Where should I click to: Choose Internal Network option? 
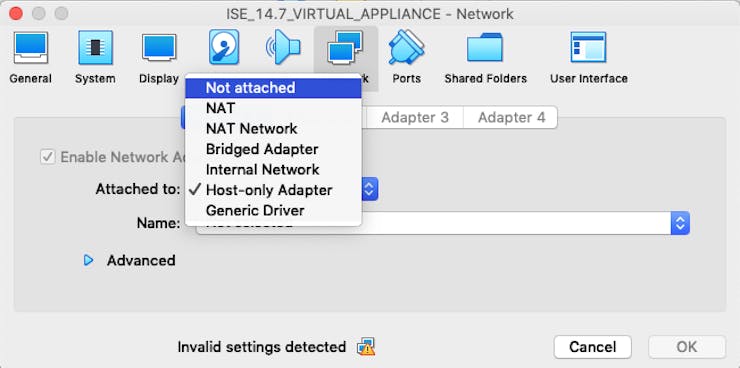point(273,169)
